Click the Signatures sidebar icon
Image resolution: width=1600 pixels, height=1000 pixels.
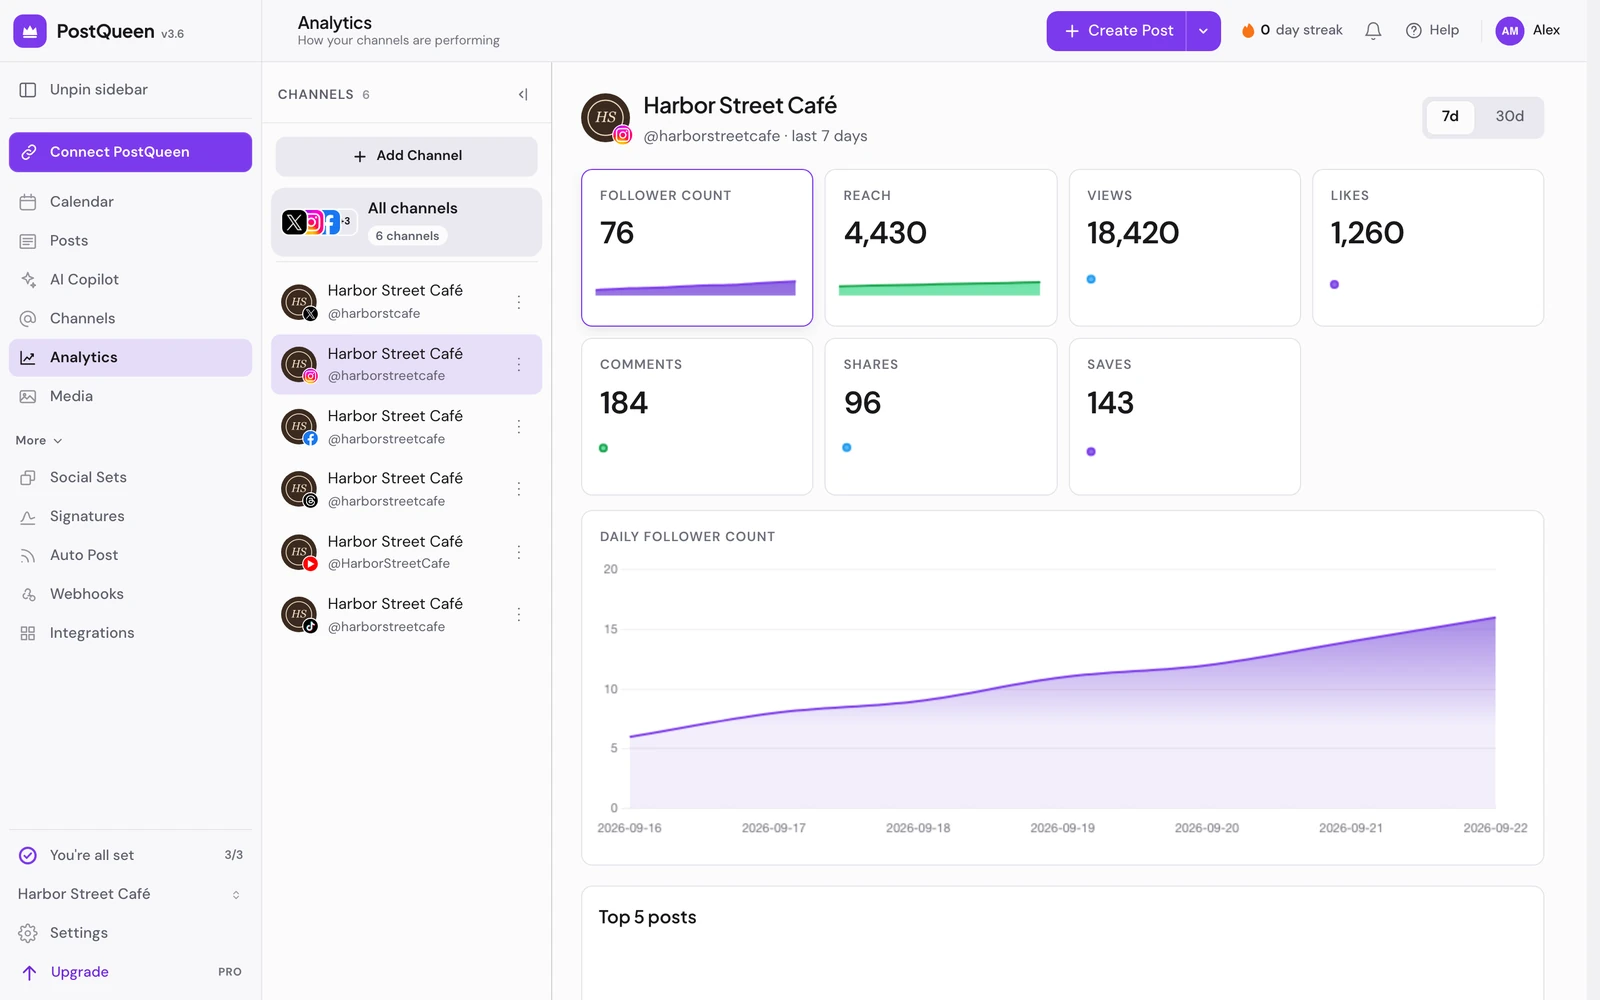click(28, 516)
